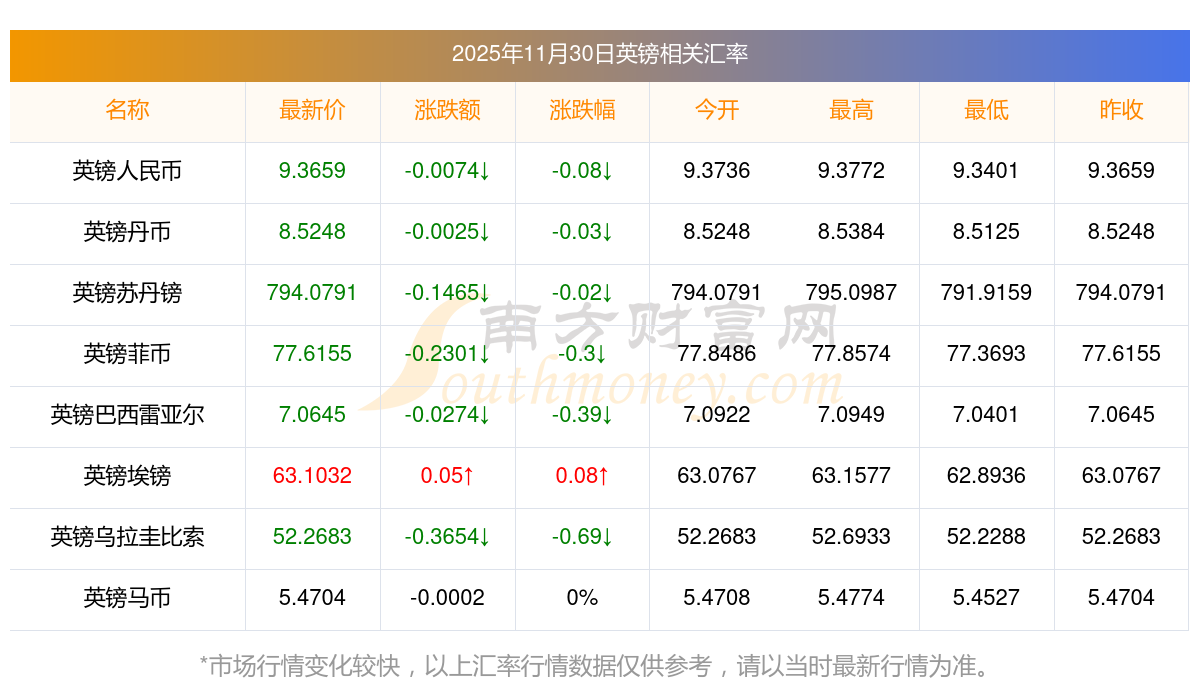Click highest price 5.4774
This screenshot has width=1200, height=697.
pos(851,598)
